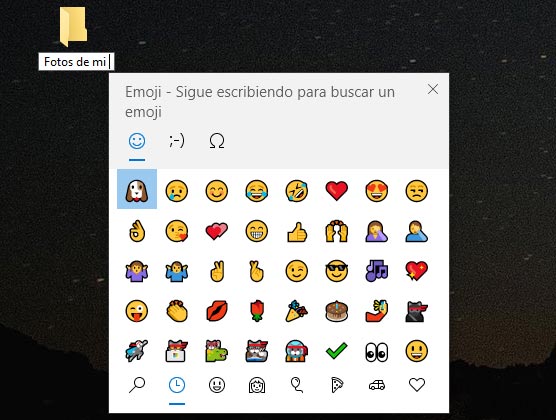Select the dog face emoji
This screenshot has width=556, height=420.
pos(137,189)
